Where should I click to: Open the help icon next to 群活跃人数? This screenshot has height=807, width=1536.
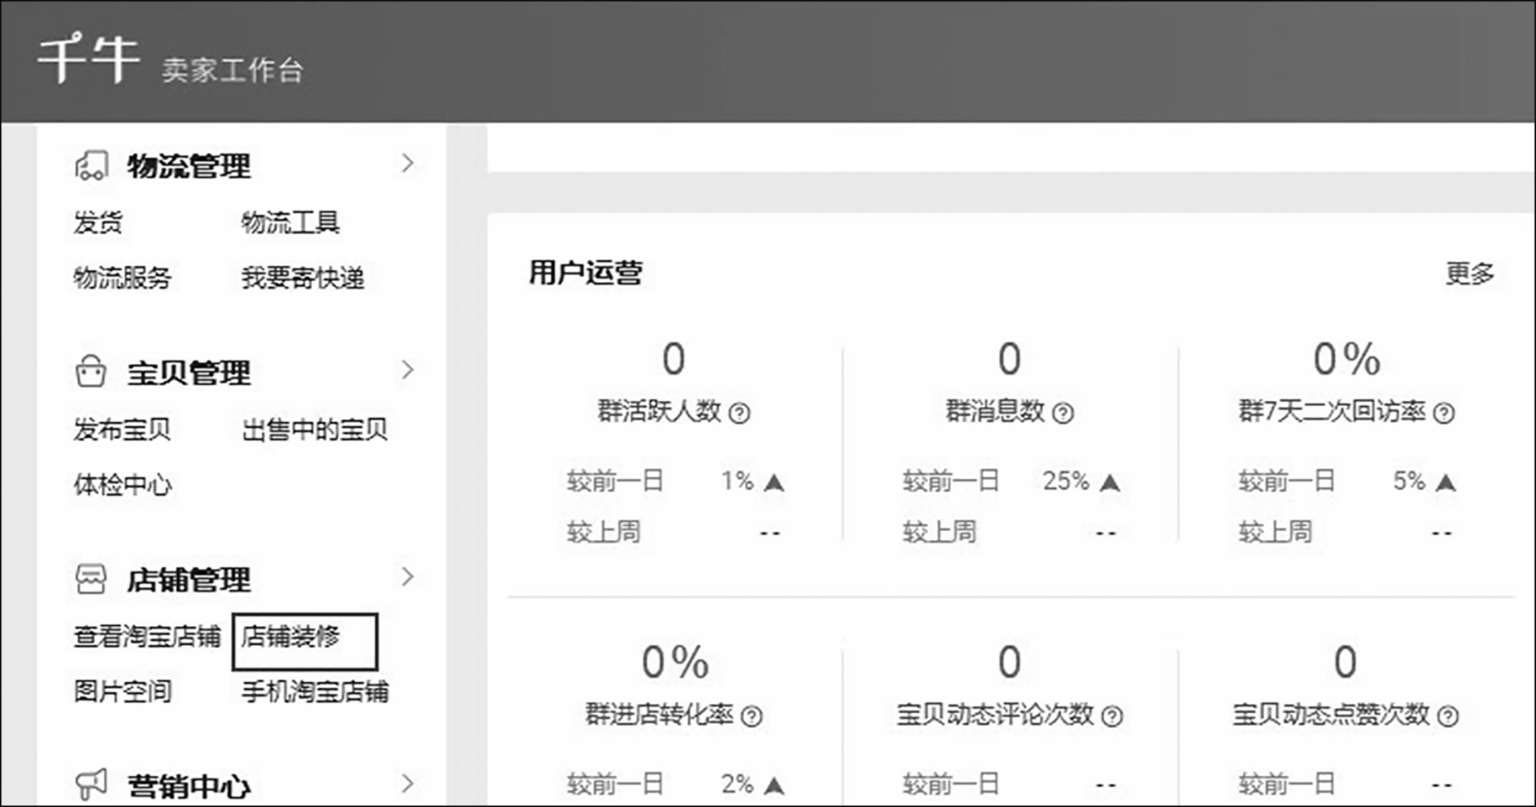(739, 413)
